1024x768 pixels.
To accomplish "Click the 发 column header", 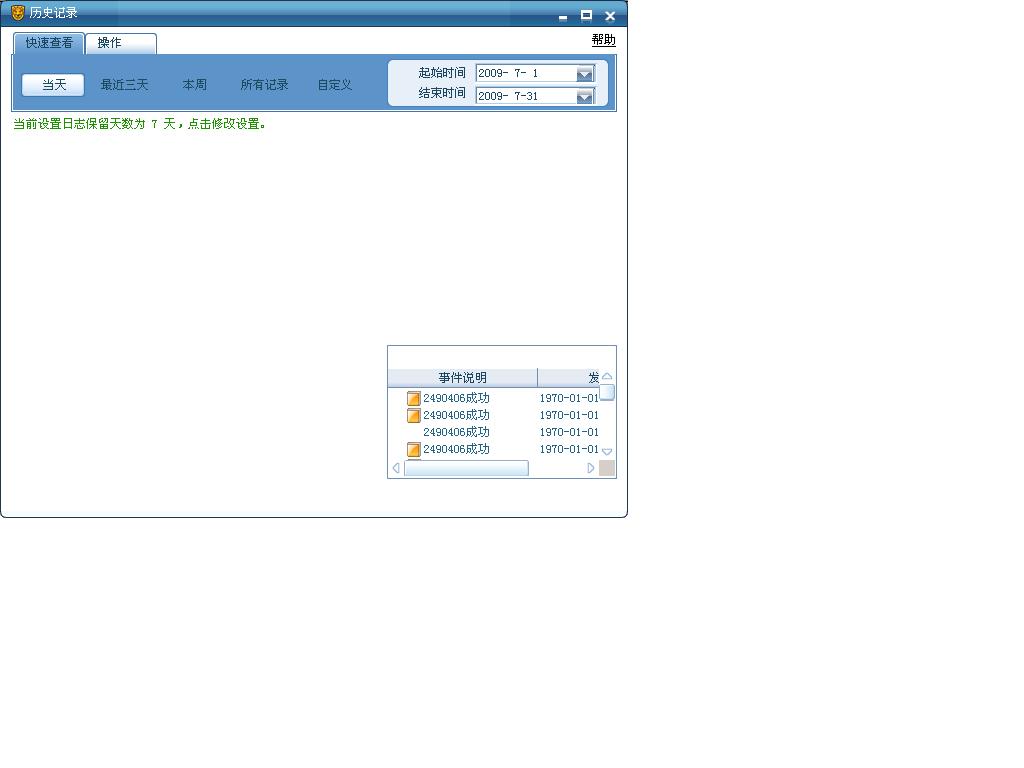I will 569,377.
